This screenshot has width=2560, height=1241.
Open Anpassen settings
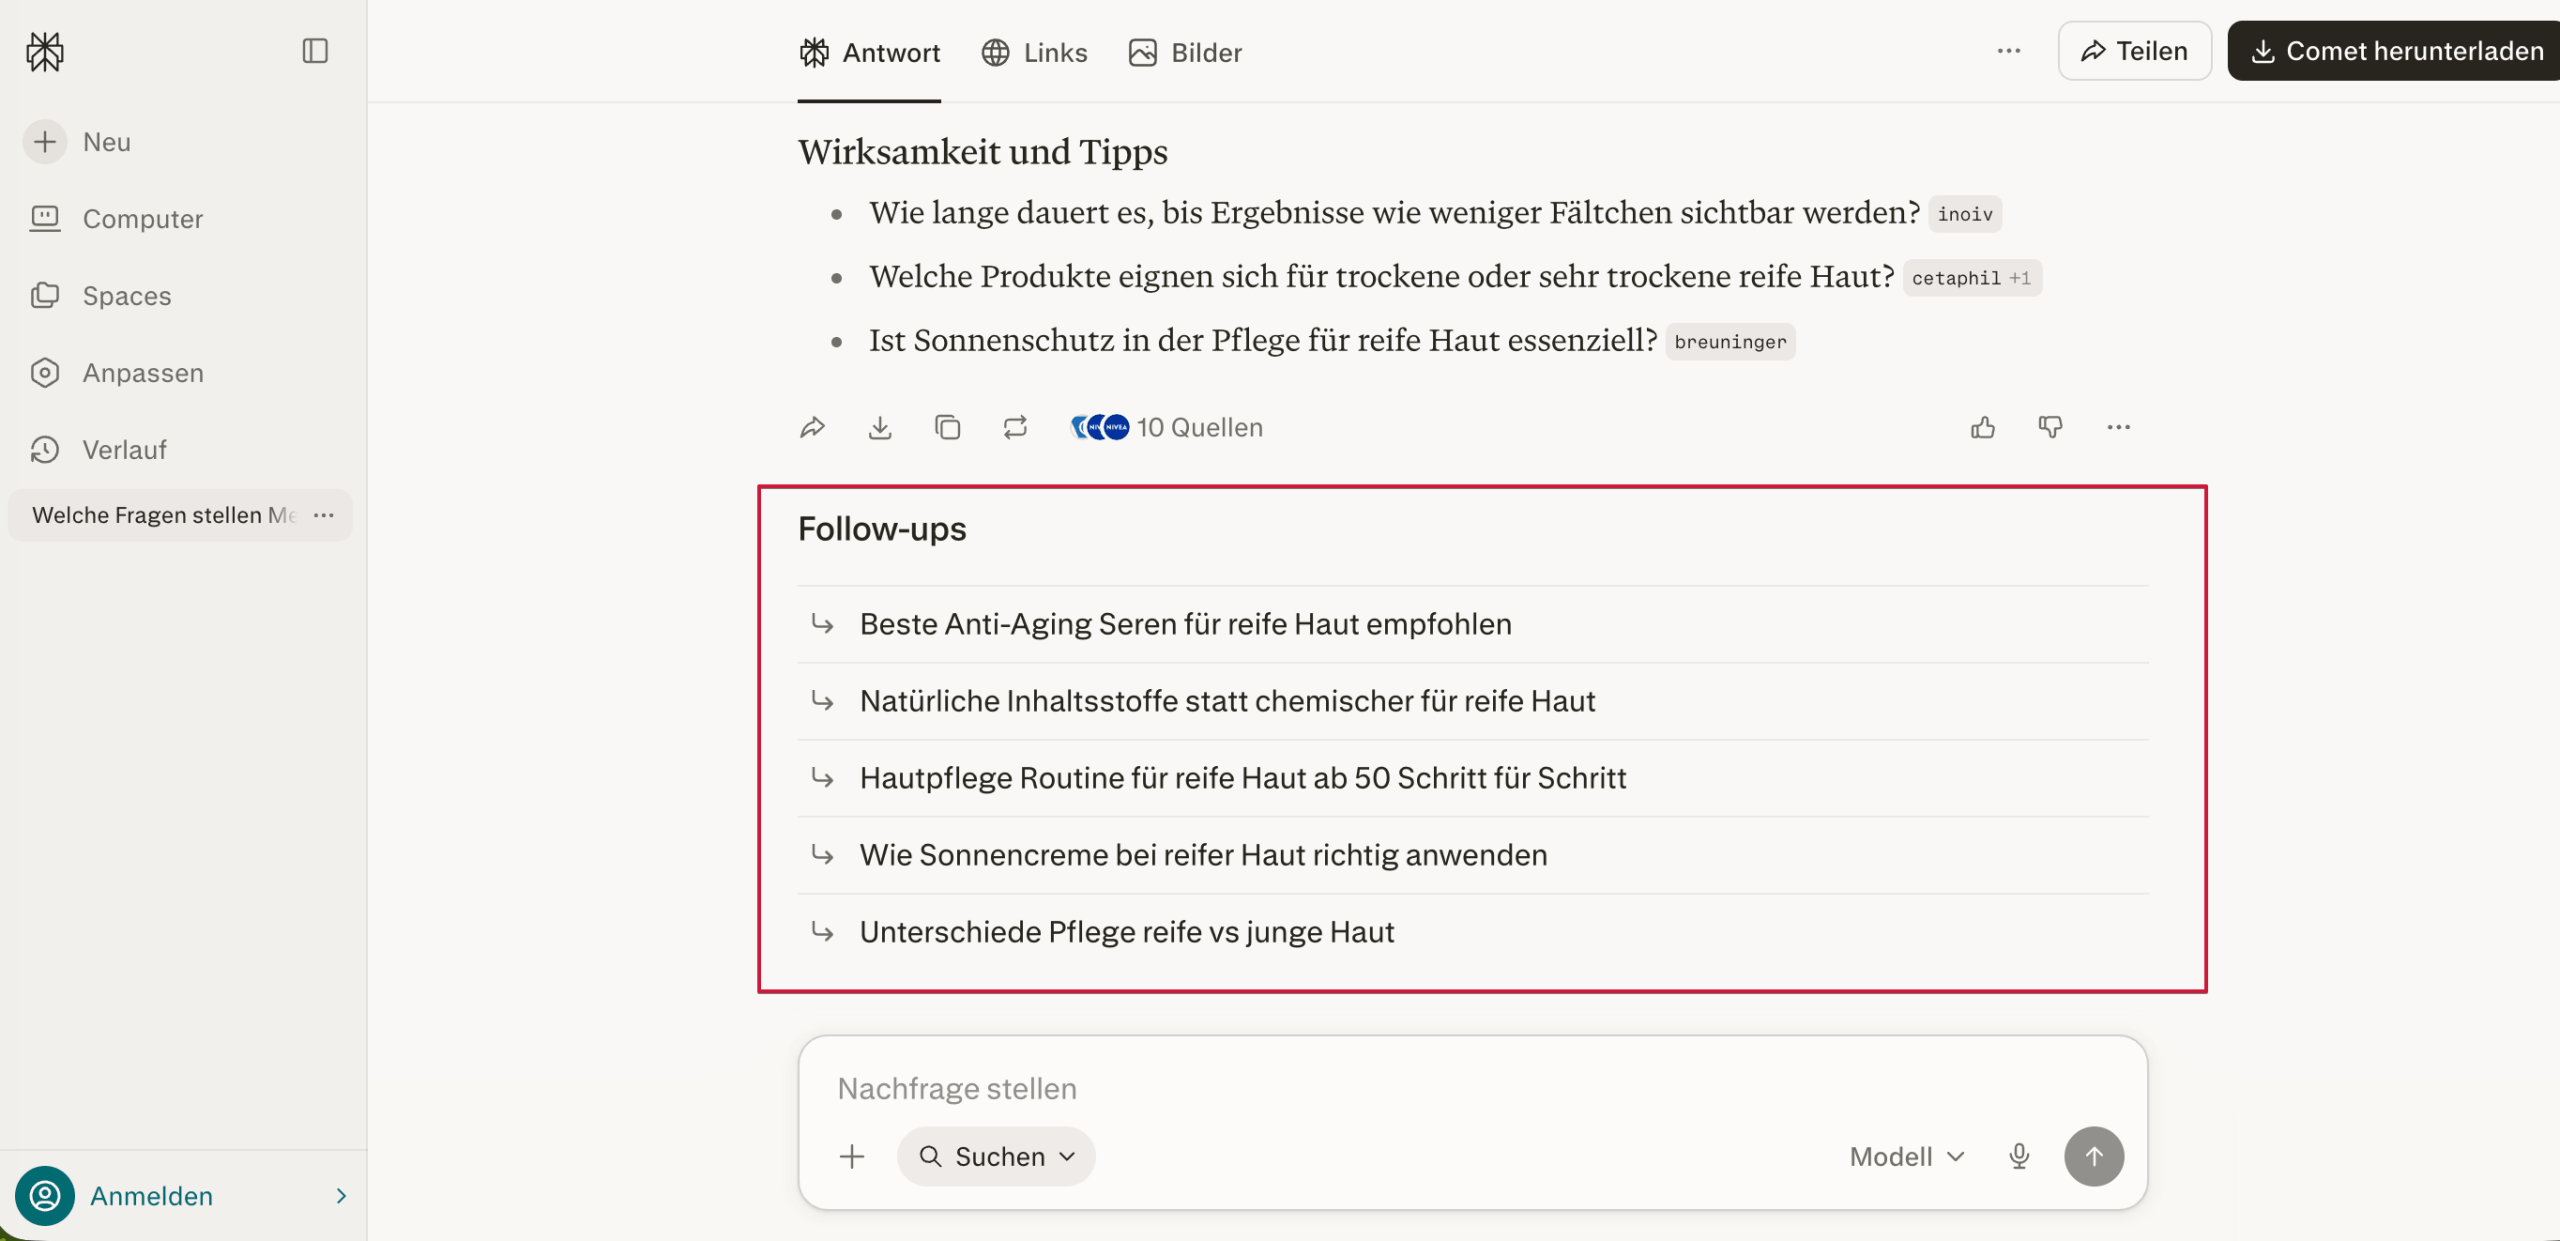[x=117, y=373]
